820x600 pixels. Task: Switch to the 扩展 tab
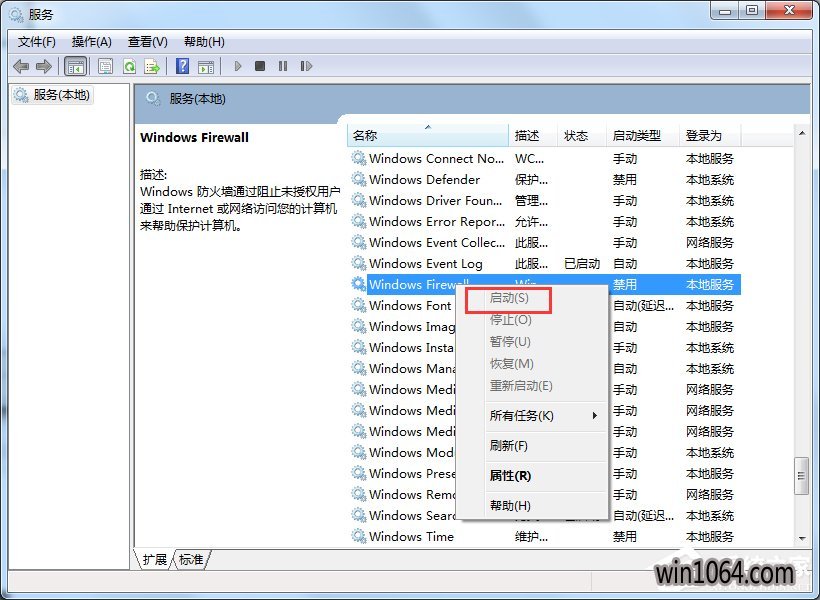pos(154,560)
